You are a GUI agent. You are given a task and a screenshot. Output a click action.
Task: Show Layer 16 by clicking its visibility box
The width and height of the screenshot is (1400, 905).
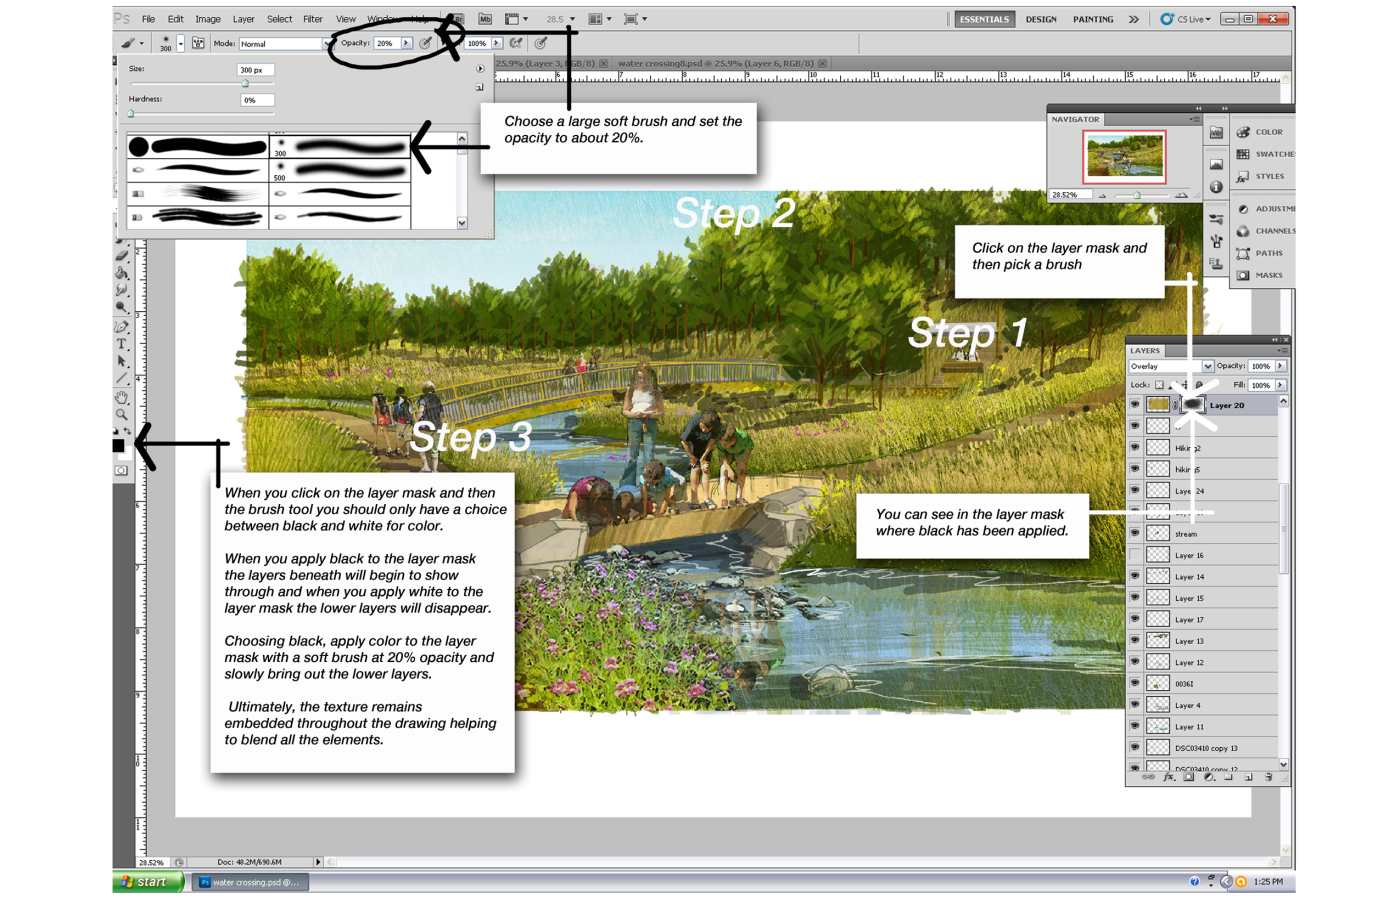(x=1135, y=555)
